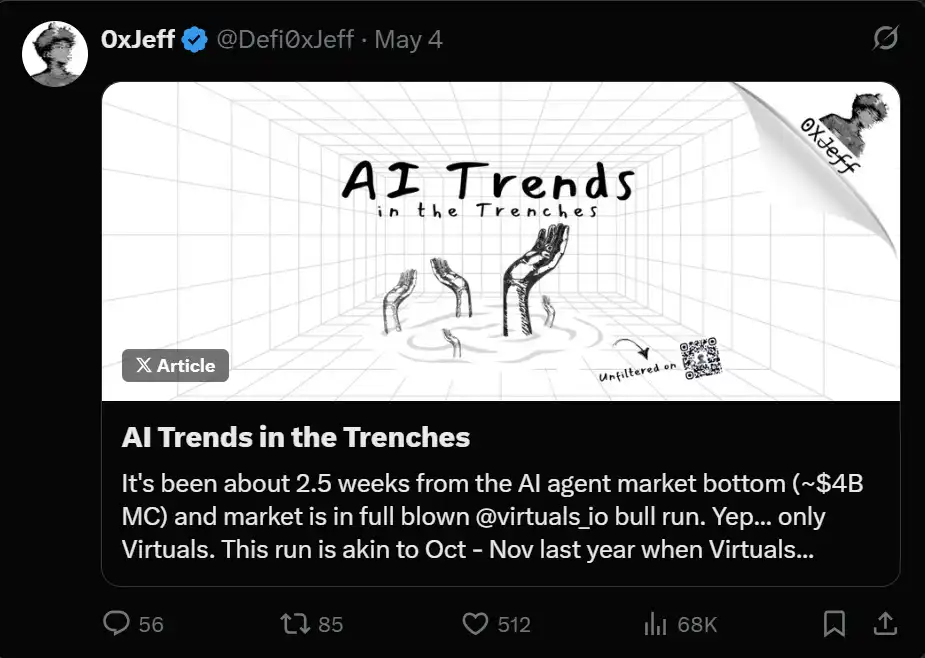Like the post with the heart icon
This screenshot has width=925, height=658.
475,624
